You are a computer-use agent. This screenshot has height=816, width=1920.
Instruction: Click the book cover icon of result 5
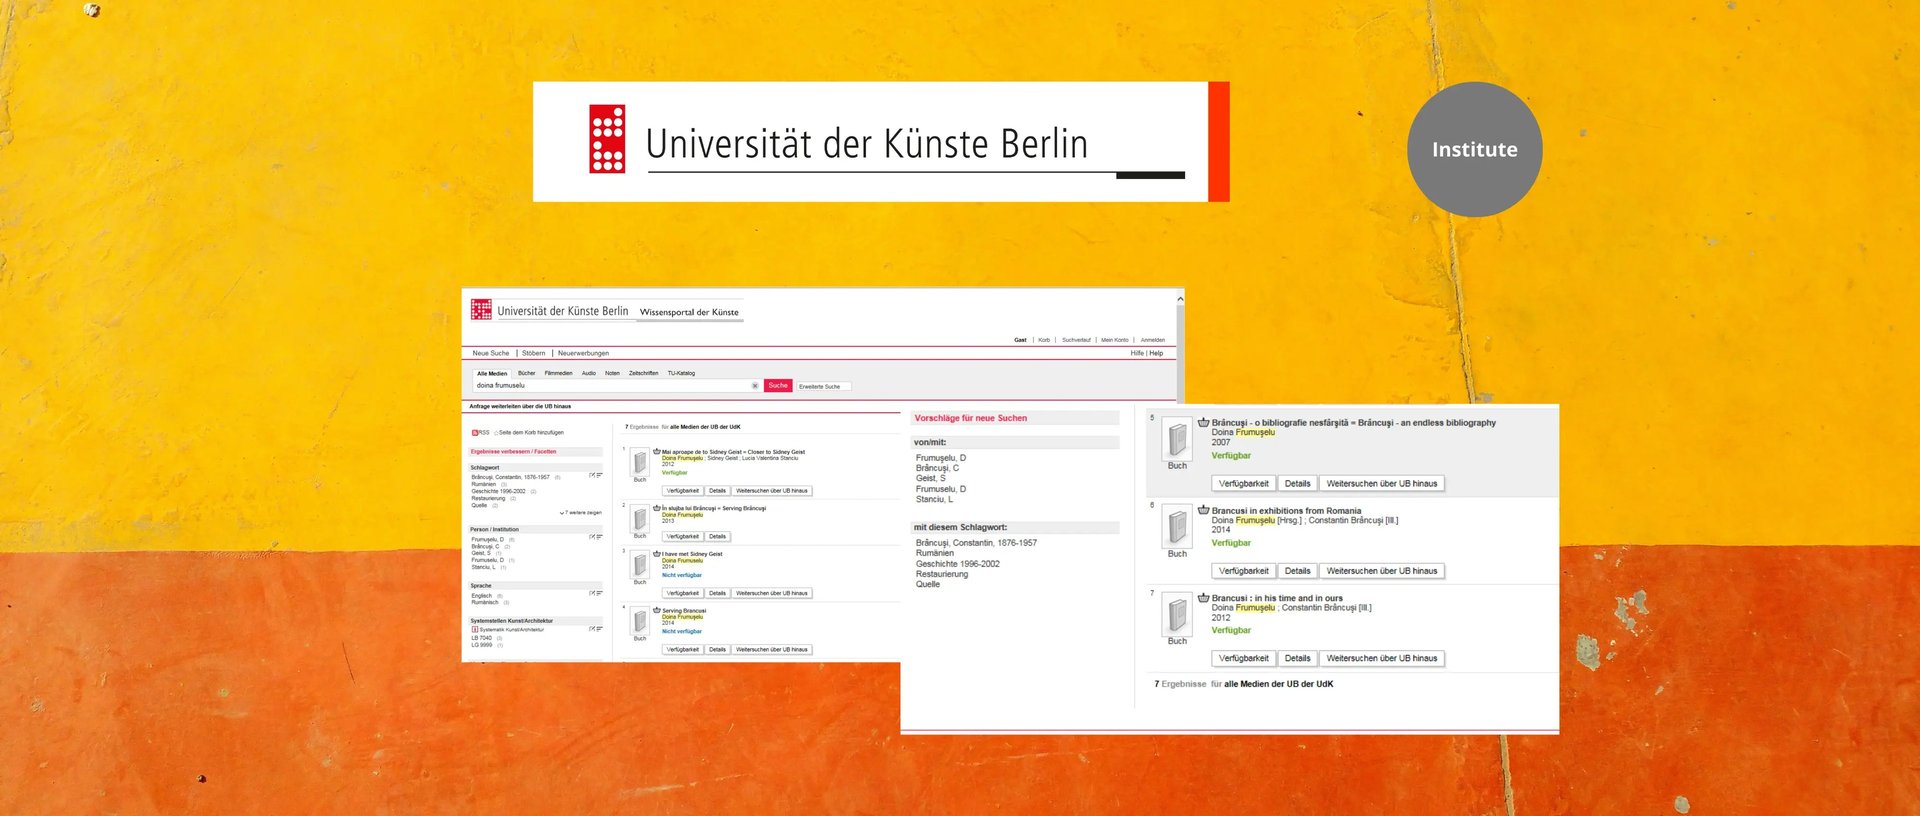pos(1177,439)
